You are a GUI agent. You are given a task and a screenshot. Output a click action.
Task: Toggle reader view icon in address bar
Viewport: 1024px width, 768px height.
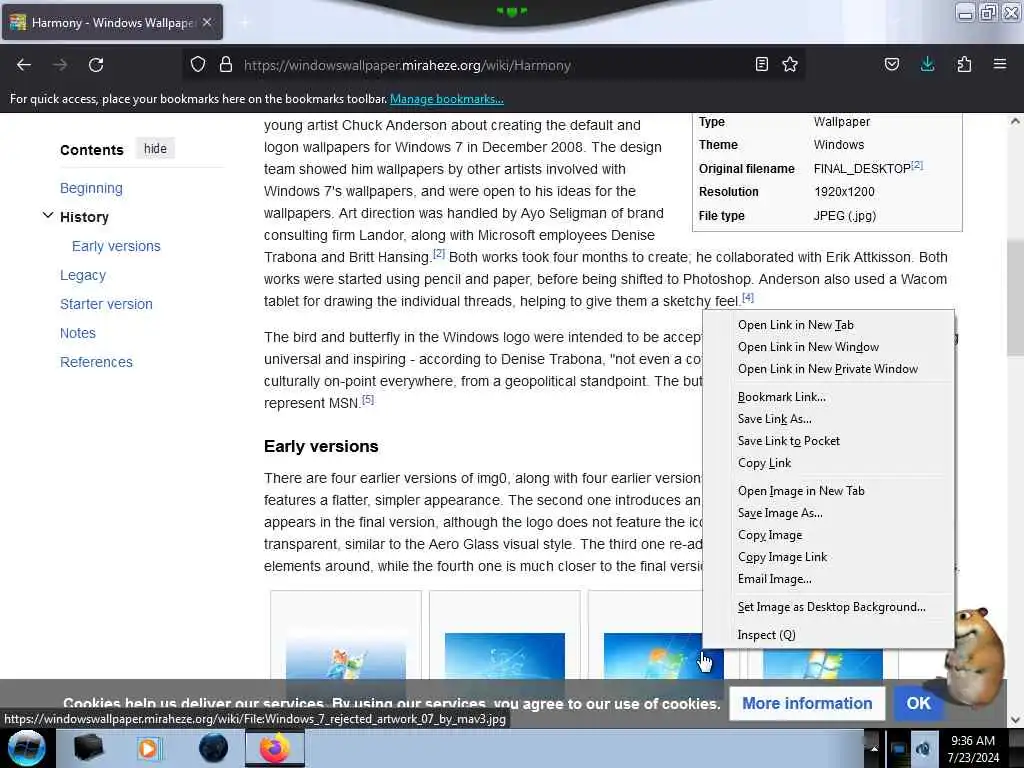click(x=761, y=65)
